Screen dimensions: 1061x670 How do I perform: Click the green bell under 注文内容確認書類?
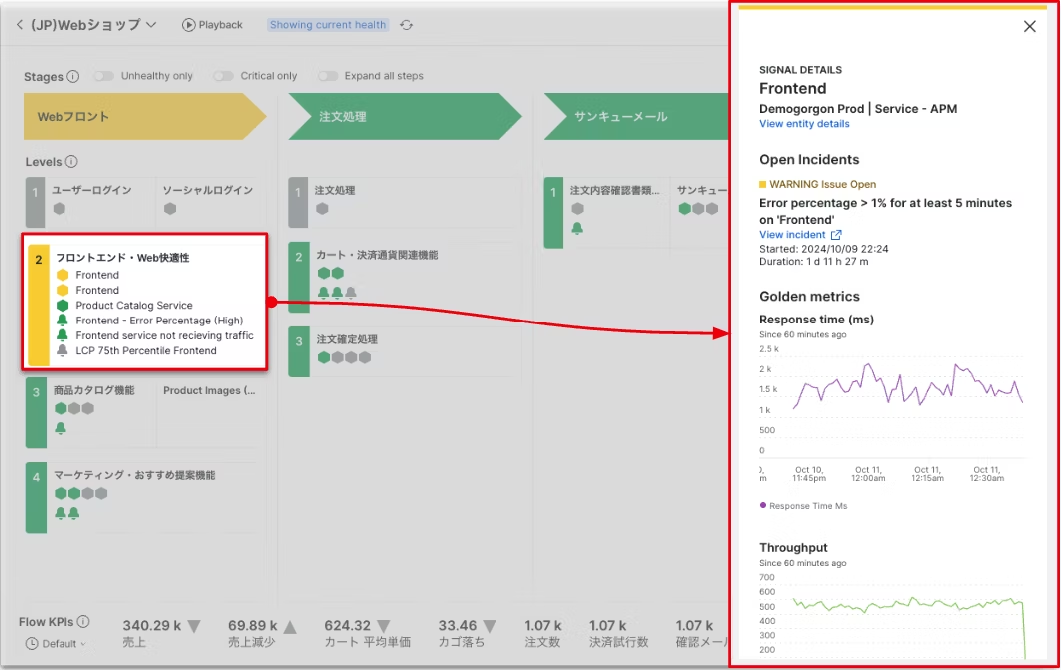coord(577,229)
